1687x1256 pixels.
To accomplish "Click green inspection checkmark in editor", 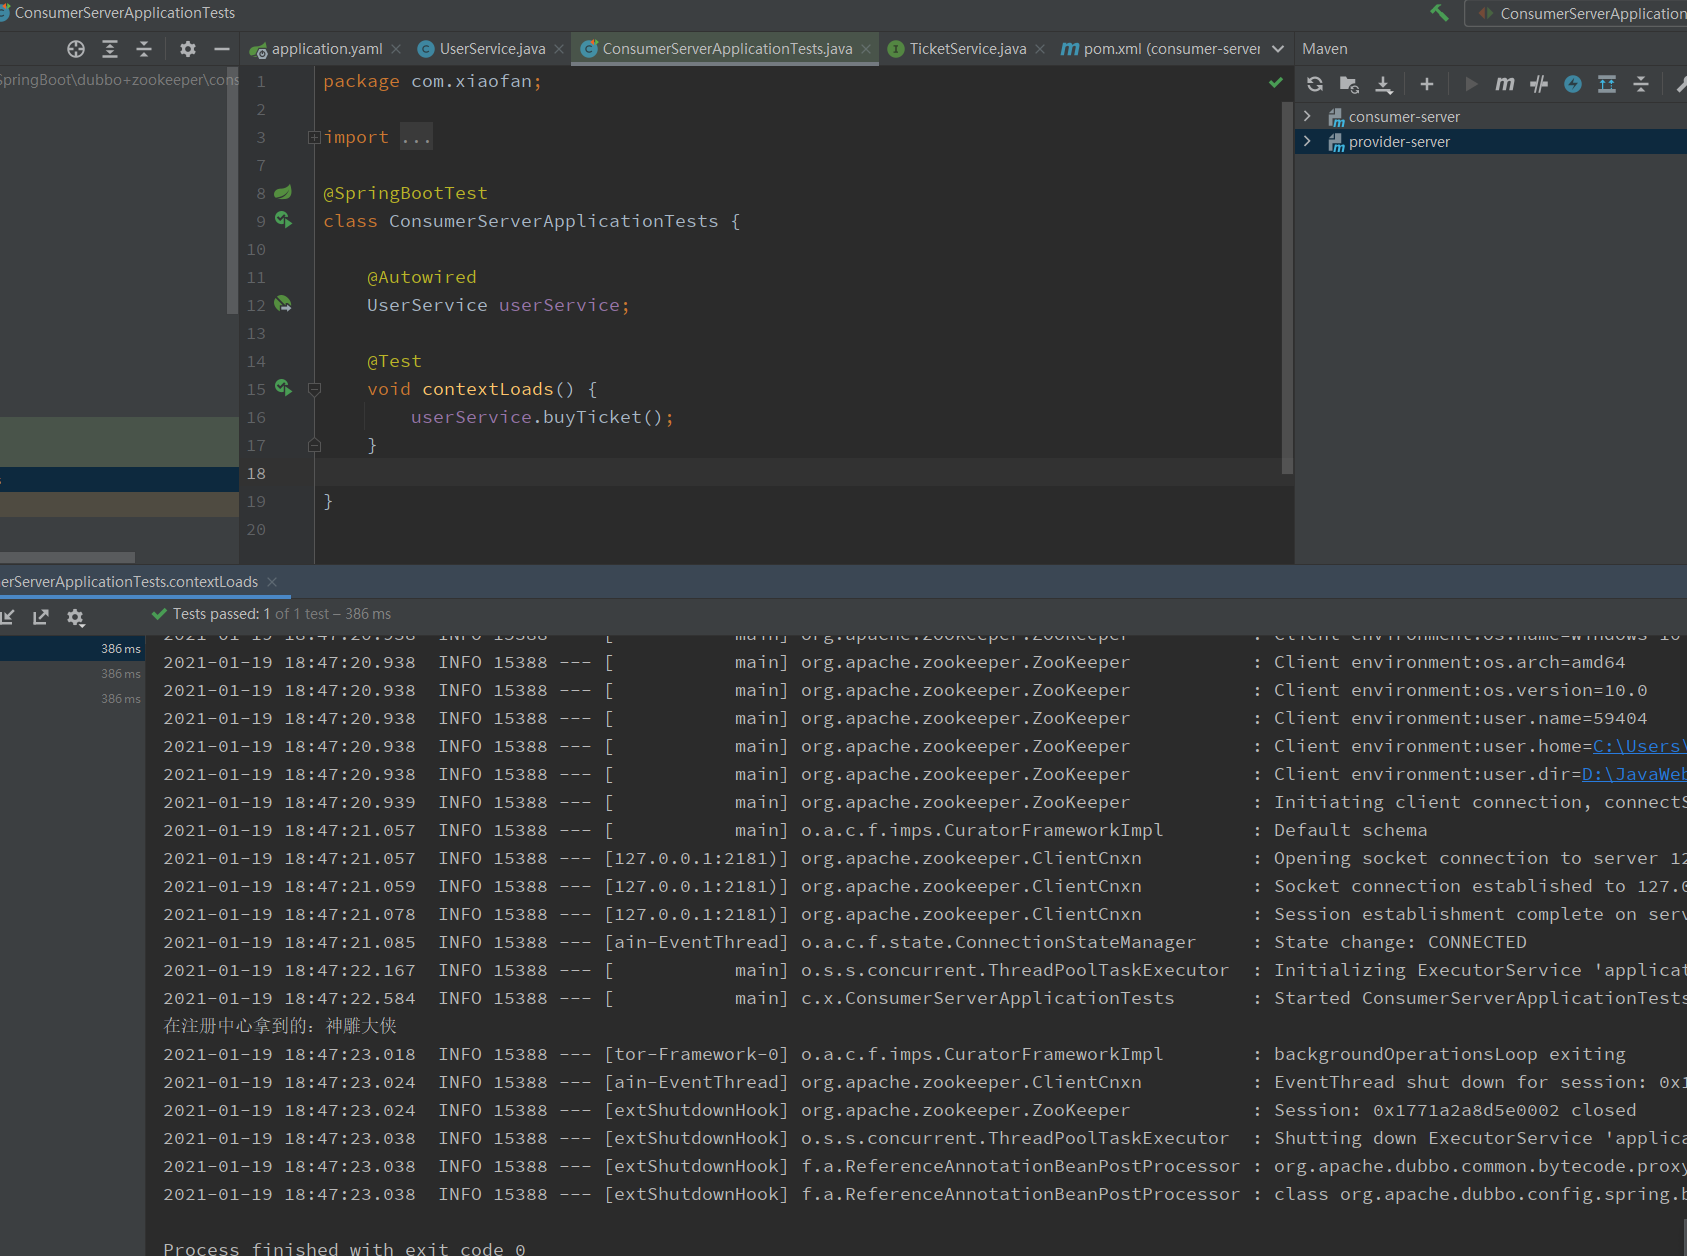I will pyautogui.click(x=1276, y=82).
